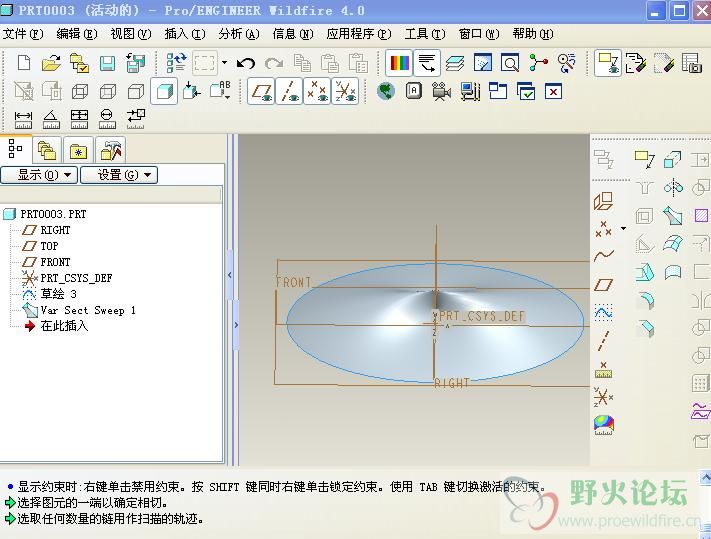Click the distance measure ruler icon

(x=23, y=120)
